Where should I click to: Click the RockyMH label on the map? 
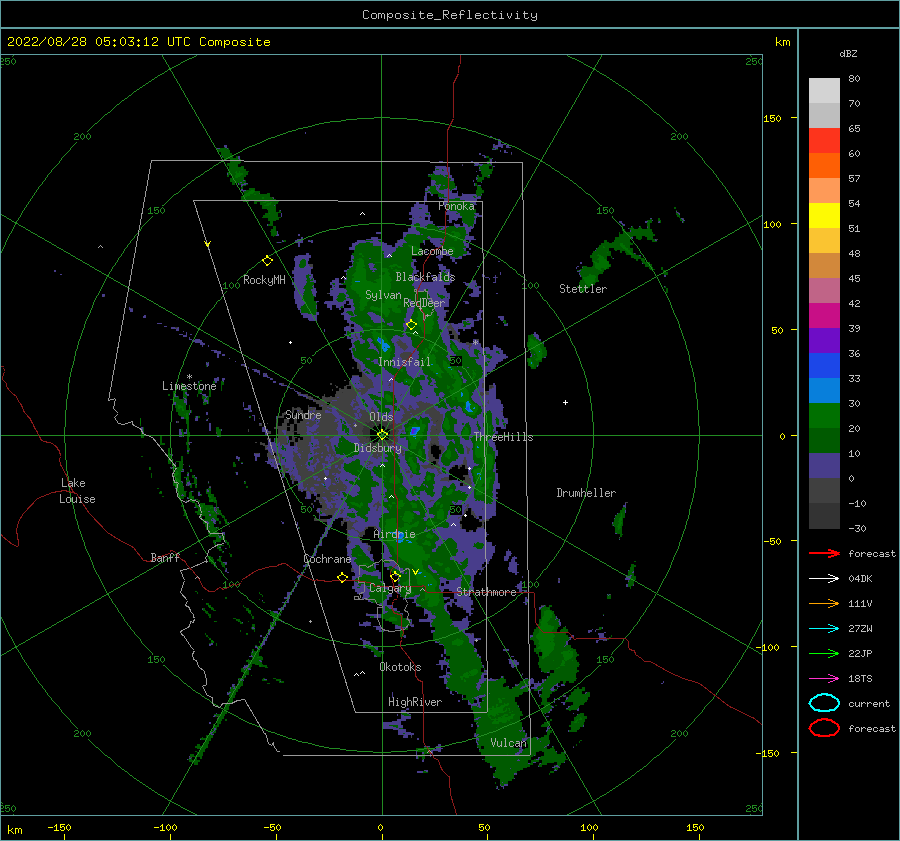[264, 280]
